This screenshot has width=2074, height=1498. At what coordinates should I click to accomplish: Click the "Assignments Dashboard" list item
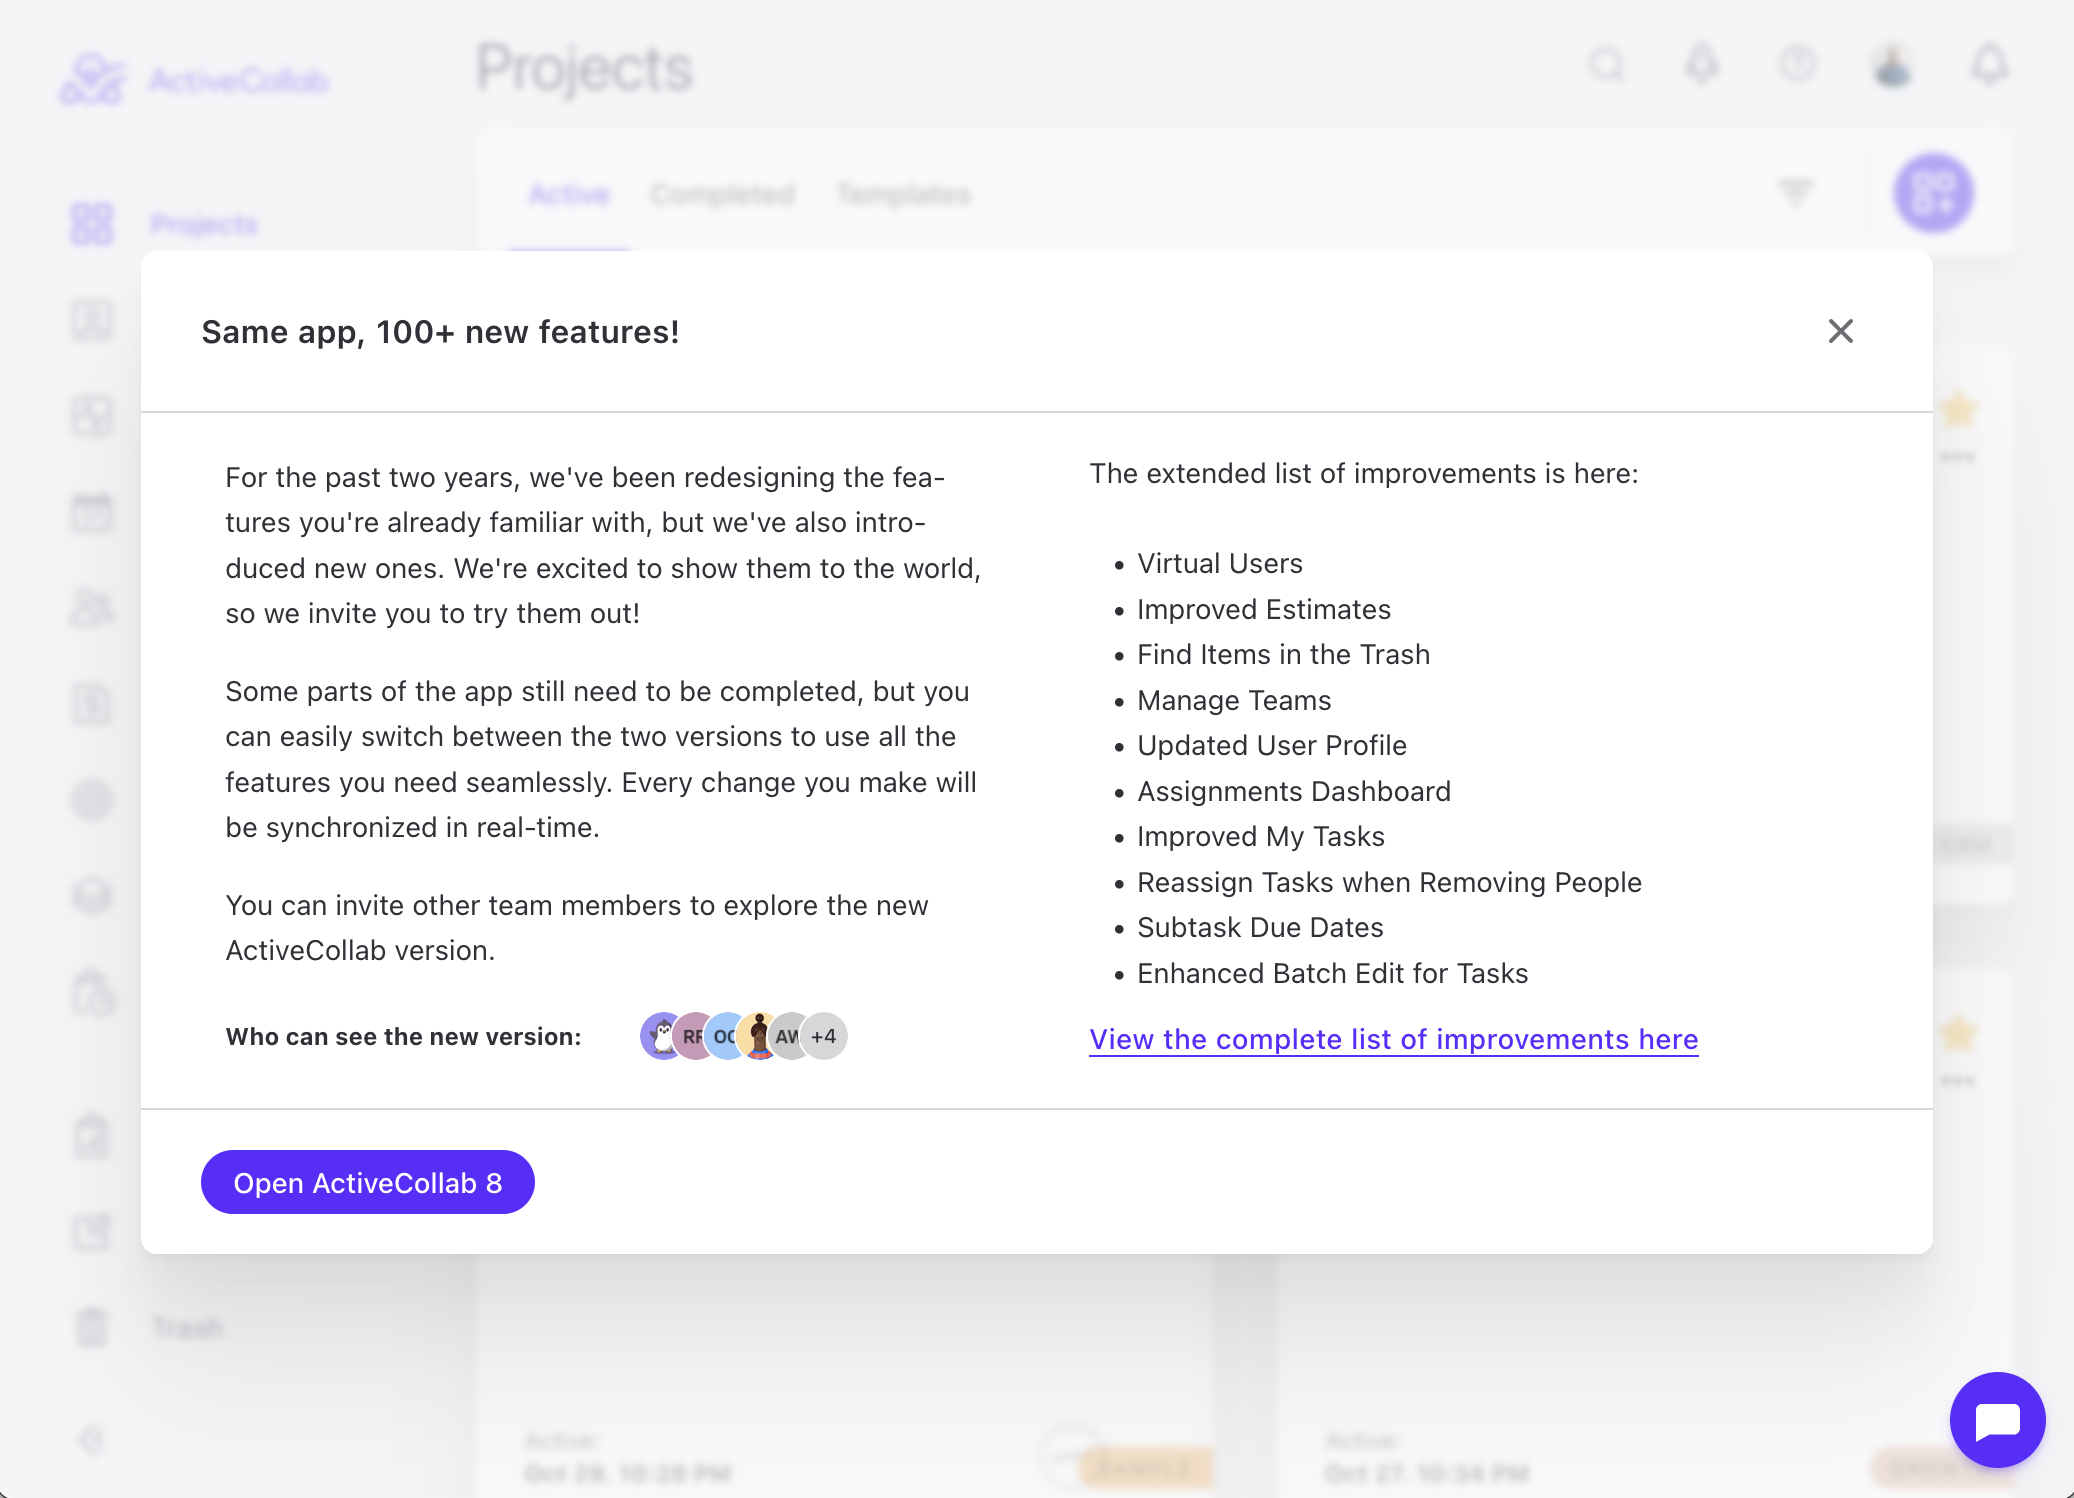(x=1294, y=791)
